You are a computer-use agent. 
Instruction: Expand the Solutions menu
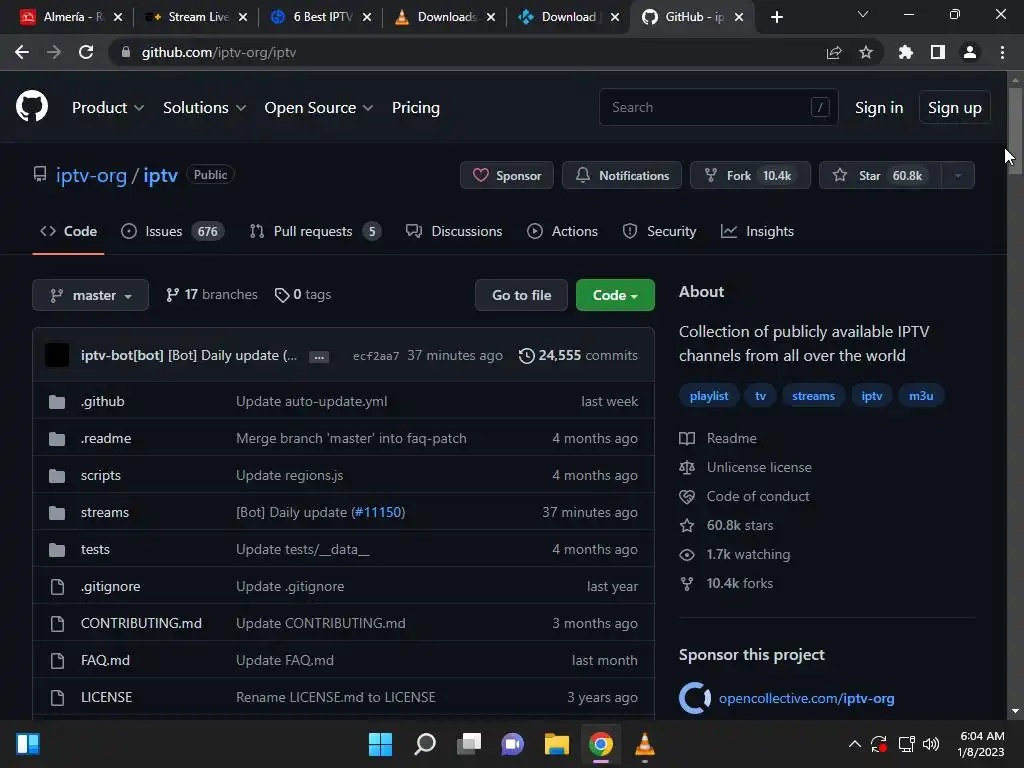point(204,108)
